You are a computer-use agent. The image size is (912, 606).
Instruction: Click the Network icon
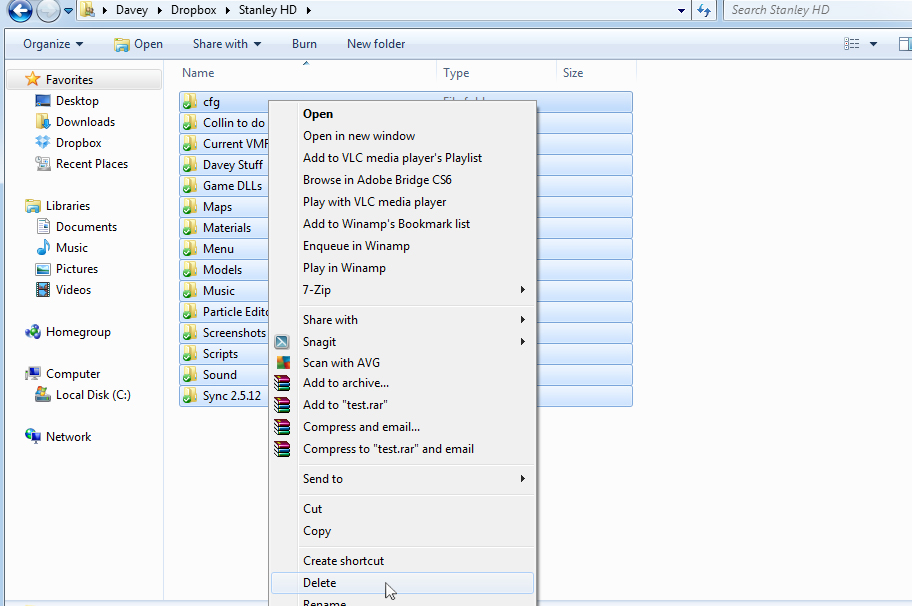[33, 436]
